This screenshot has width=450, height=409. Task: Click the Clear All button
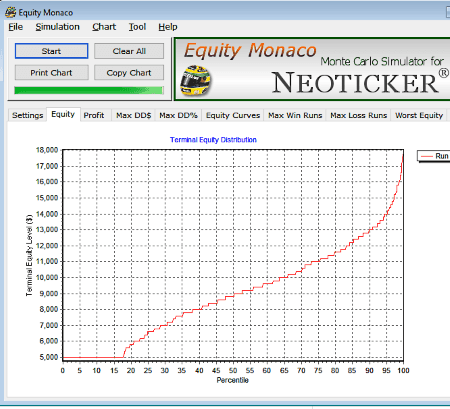(129, 51)
